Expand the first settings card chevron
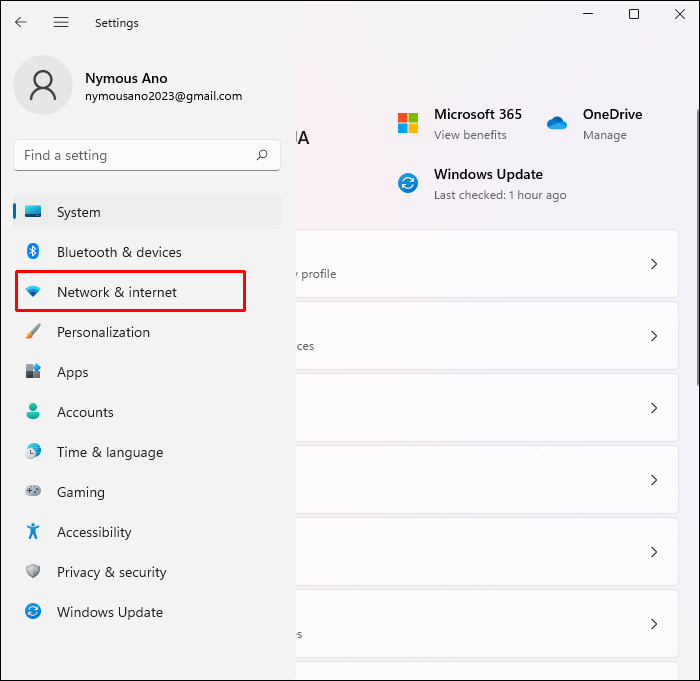This screenshot has width=700, height=681. pyautogui.click(x=654, y=264)
